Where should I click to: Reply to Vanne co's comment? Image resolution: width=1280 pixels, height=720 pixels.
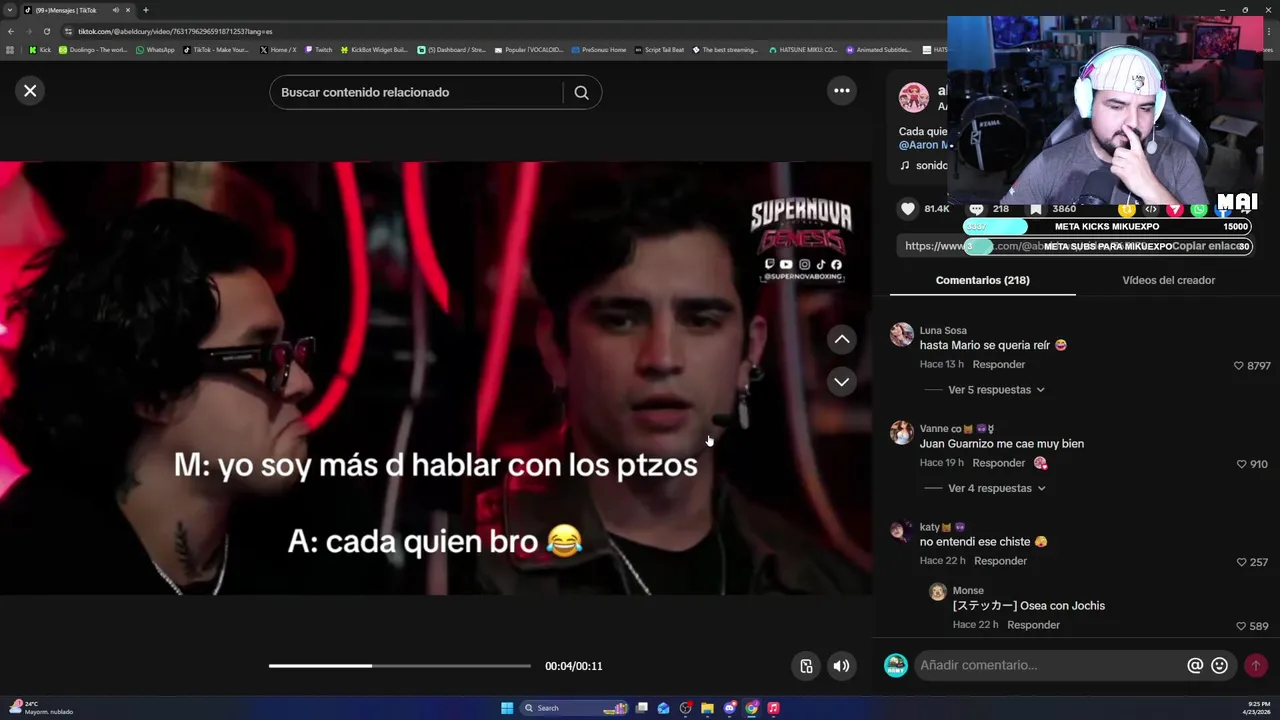(998, 463)
